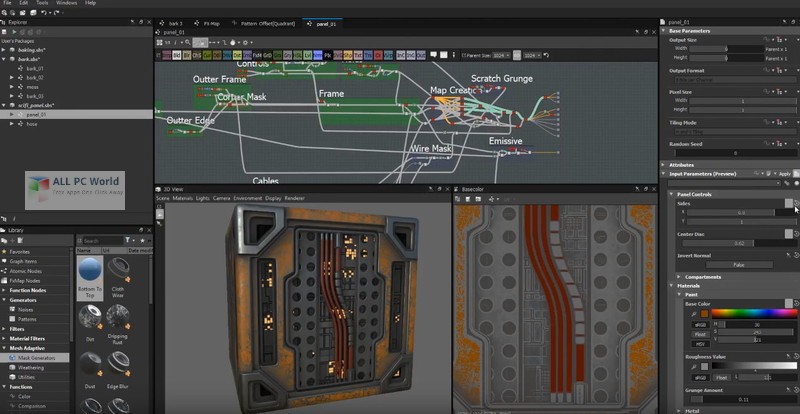Collapse the scifi_panel.sbs package

coord(4,105)
